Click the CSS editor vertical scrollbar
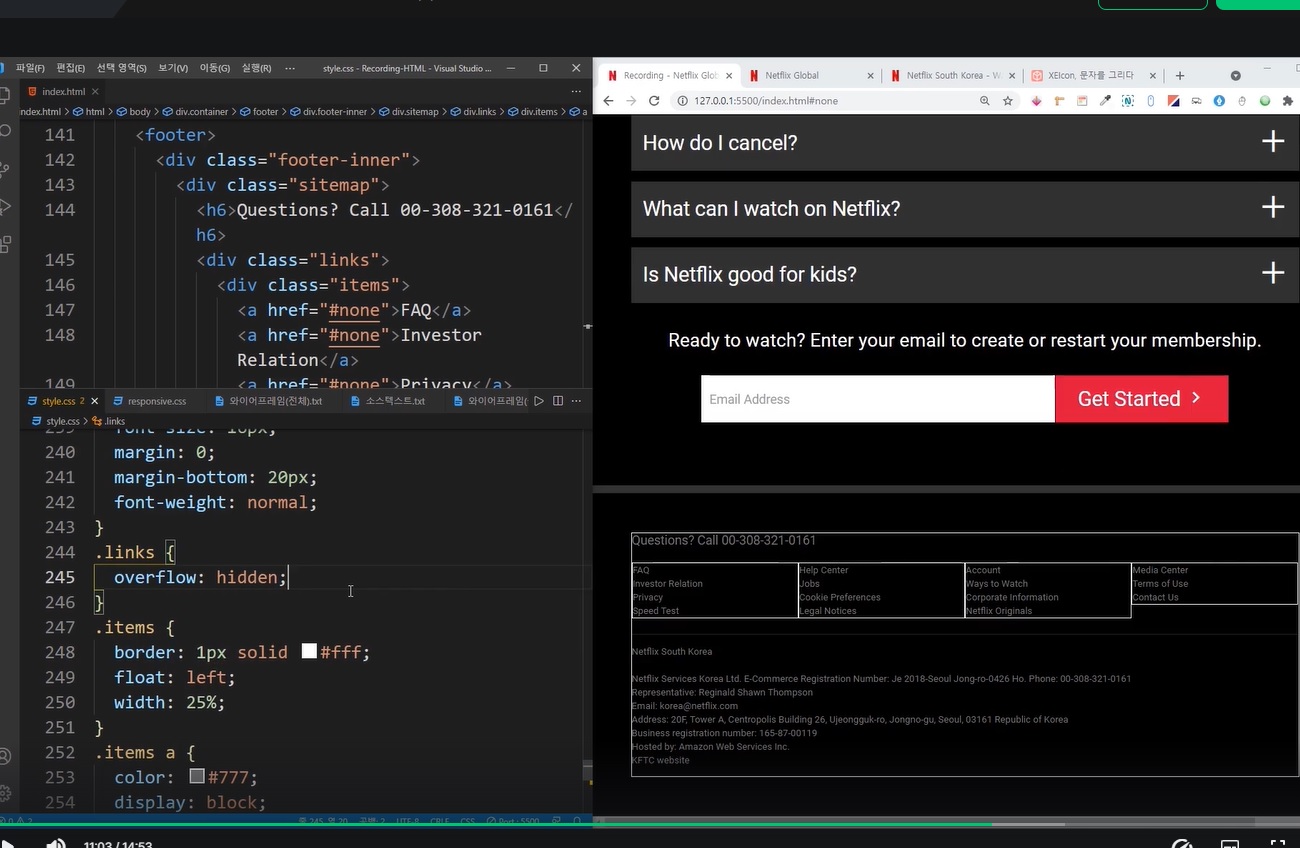Viewport: 1300px width, 848px height. pyautogui.click(x=587, y=771)
